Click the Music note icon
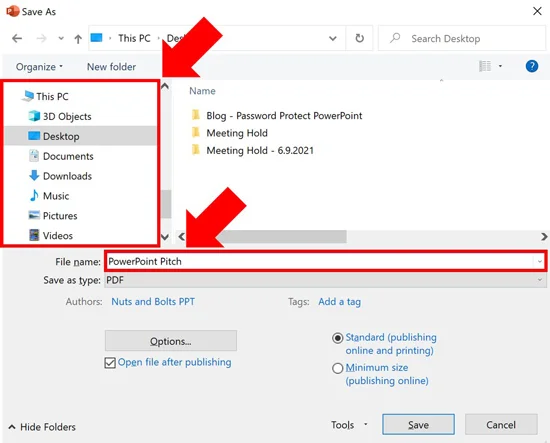The image size is (550, 443). click(34, 195)
